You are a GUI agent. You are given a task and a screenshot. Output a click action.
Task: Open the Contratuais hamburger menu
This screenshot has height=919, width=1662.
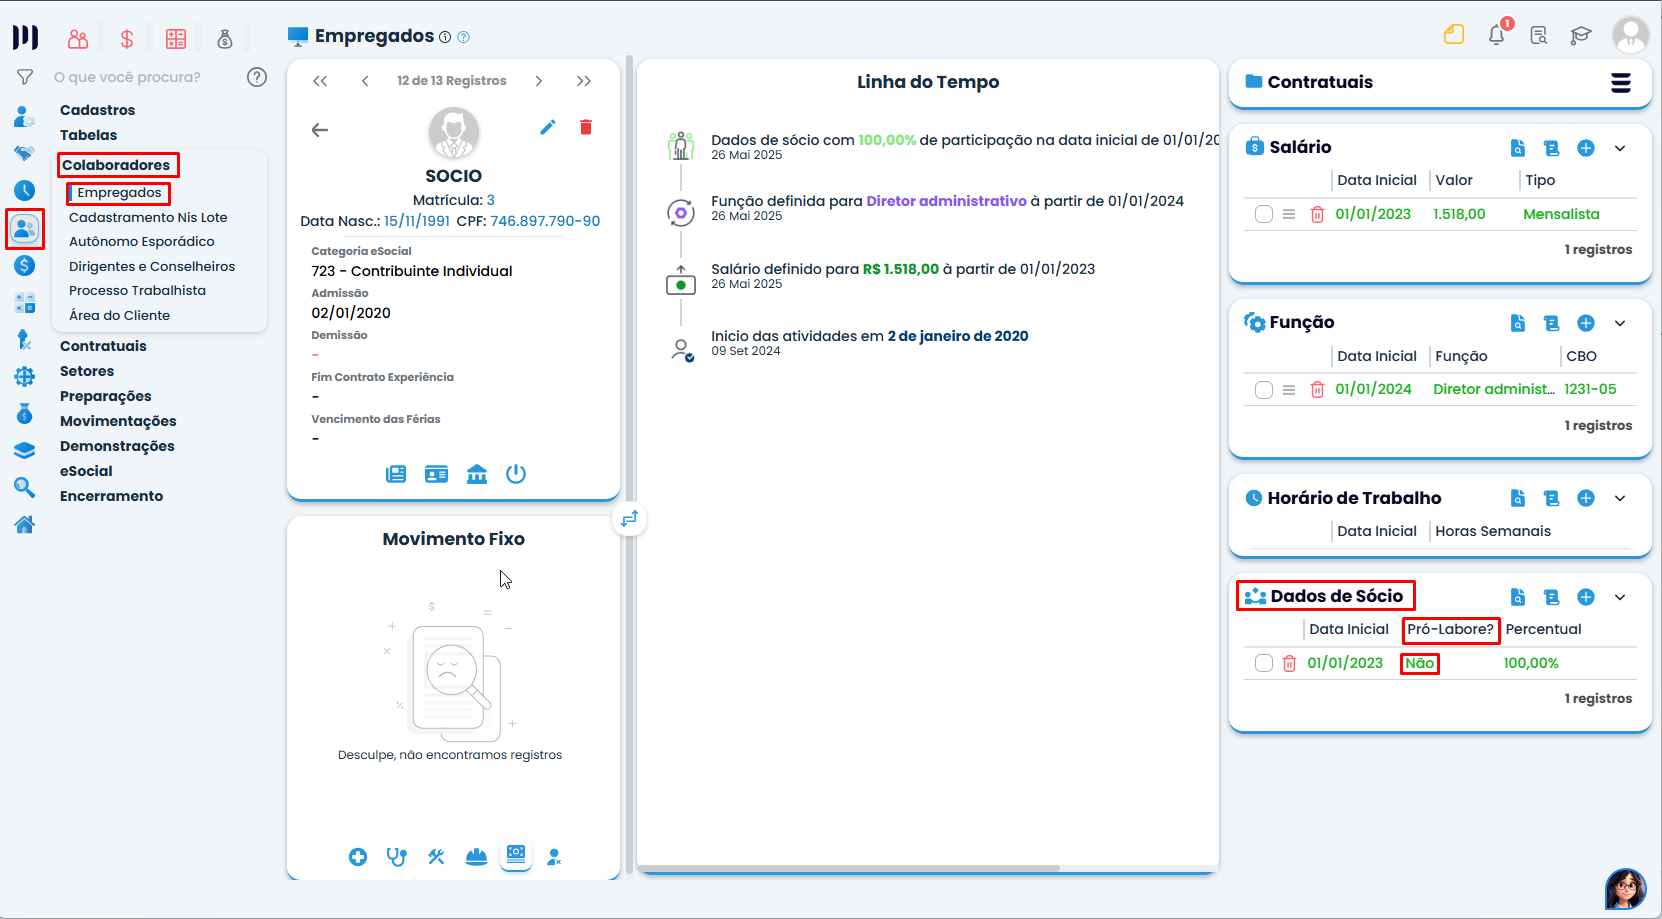point(1621,83)
